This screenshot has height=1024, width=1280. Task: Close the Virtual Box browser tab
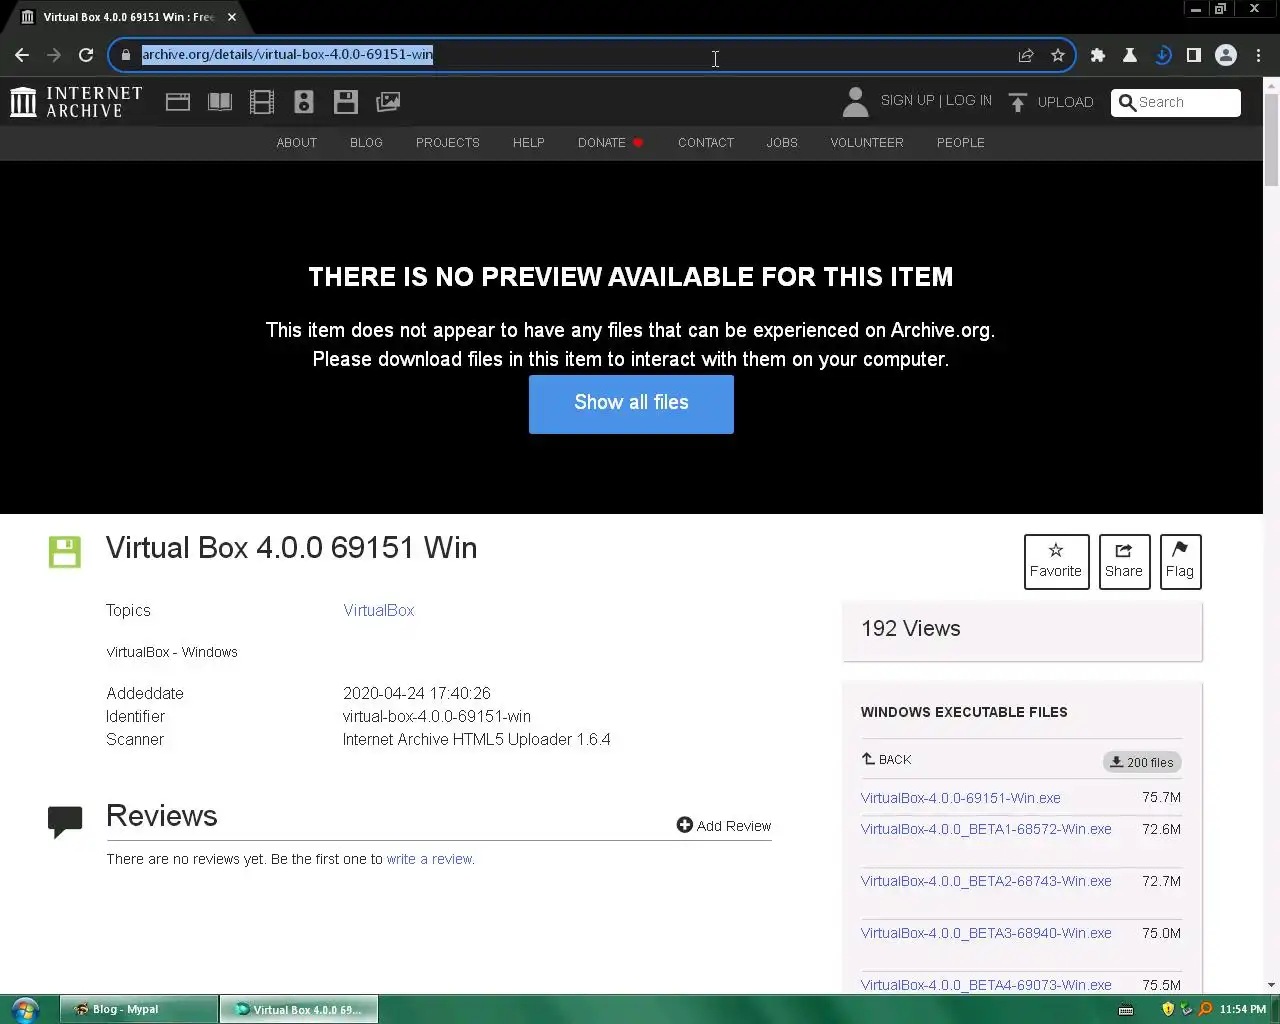click(x=232, y=17)
